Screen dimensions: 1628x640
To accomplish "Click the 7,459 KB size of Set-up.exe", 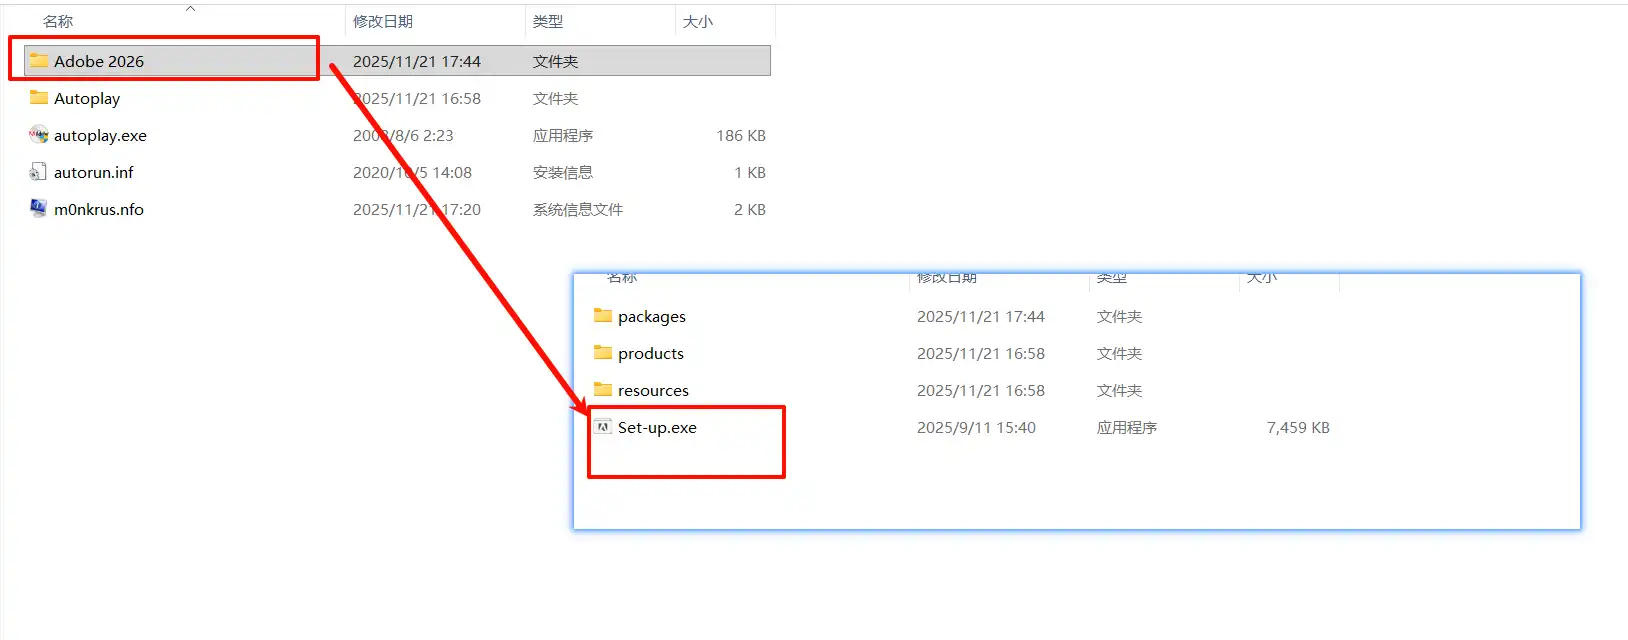I will 1298,427.
